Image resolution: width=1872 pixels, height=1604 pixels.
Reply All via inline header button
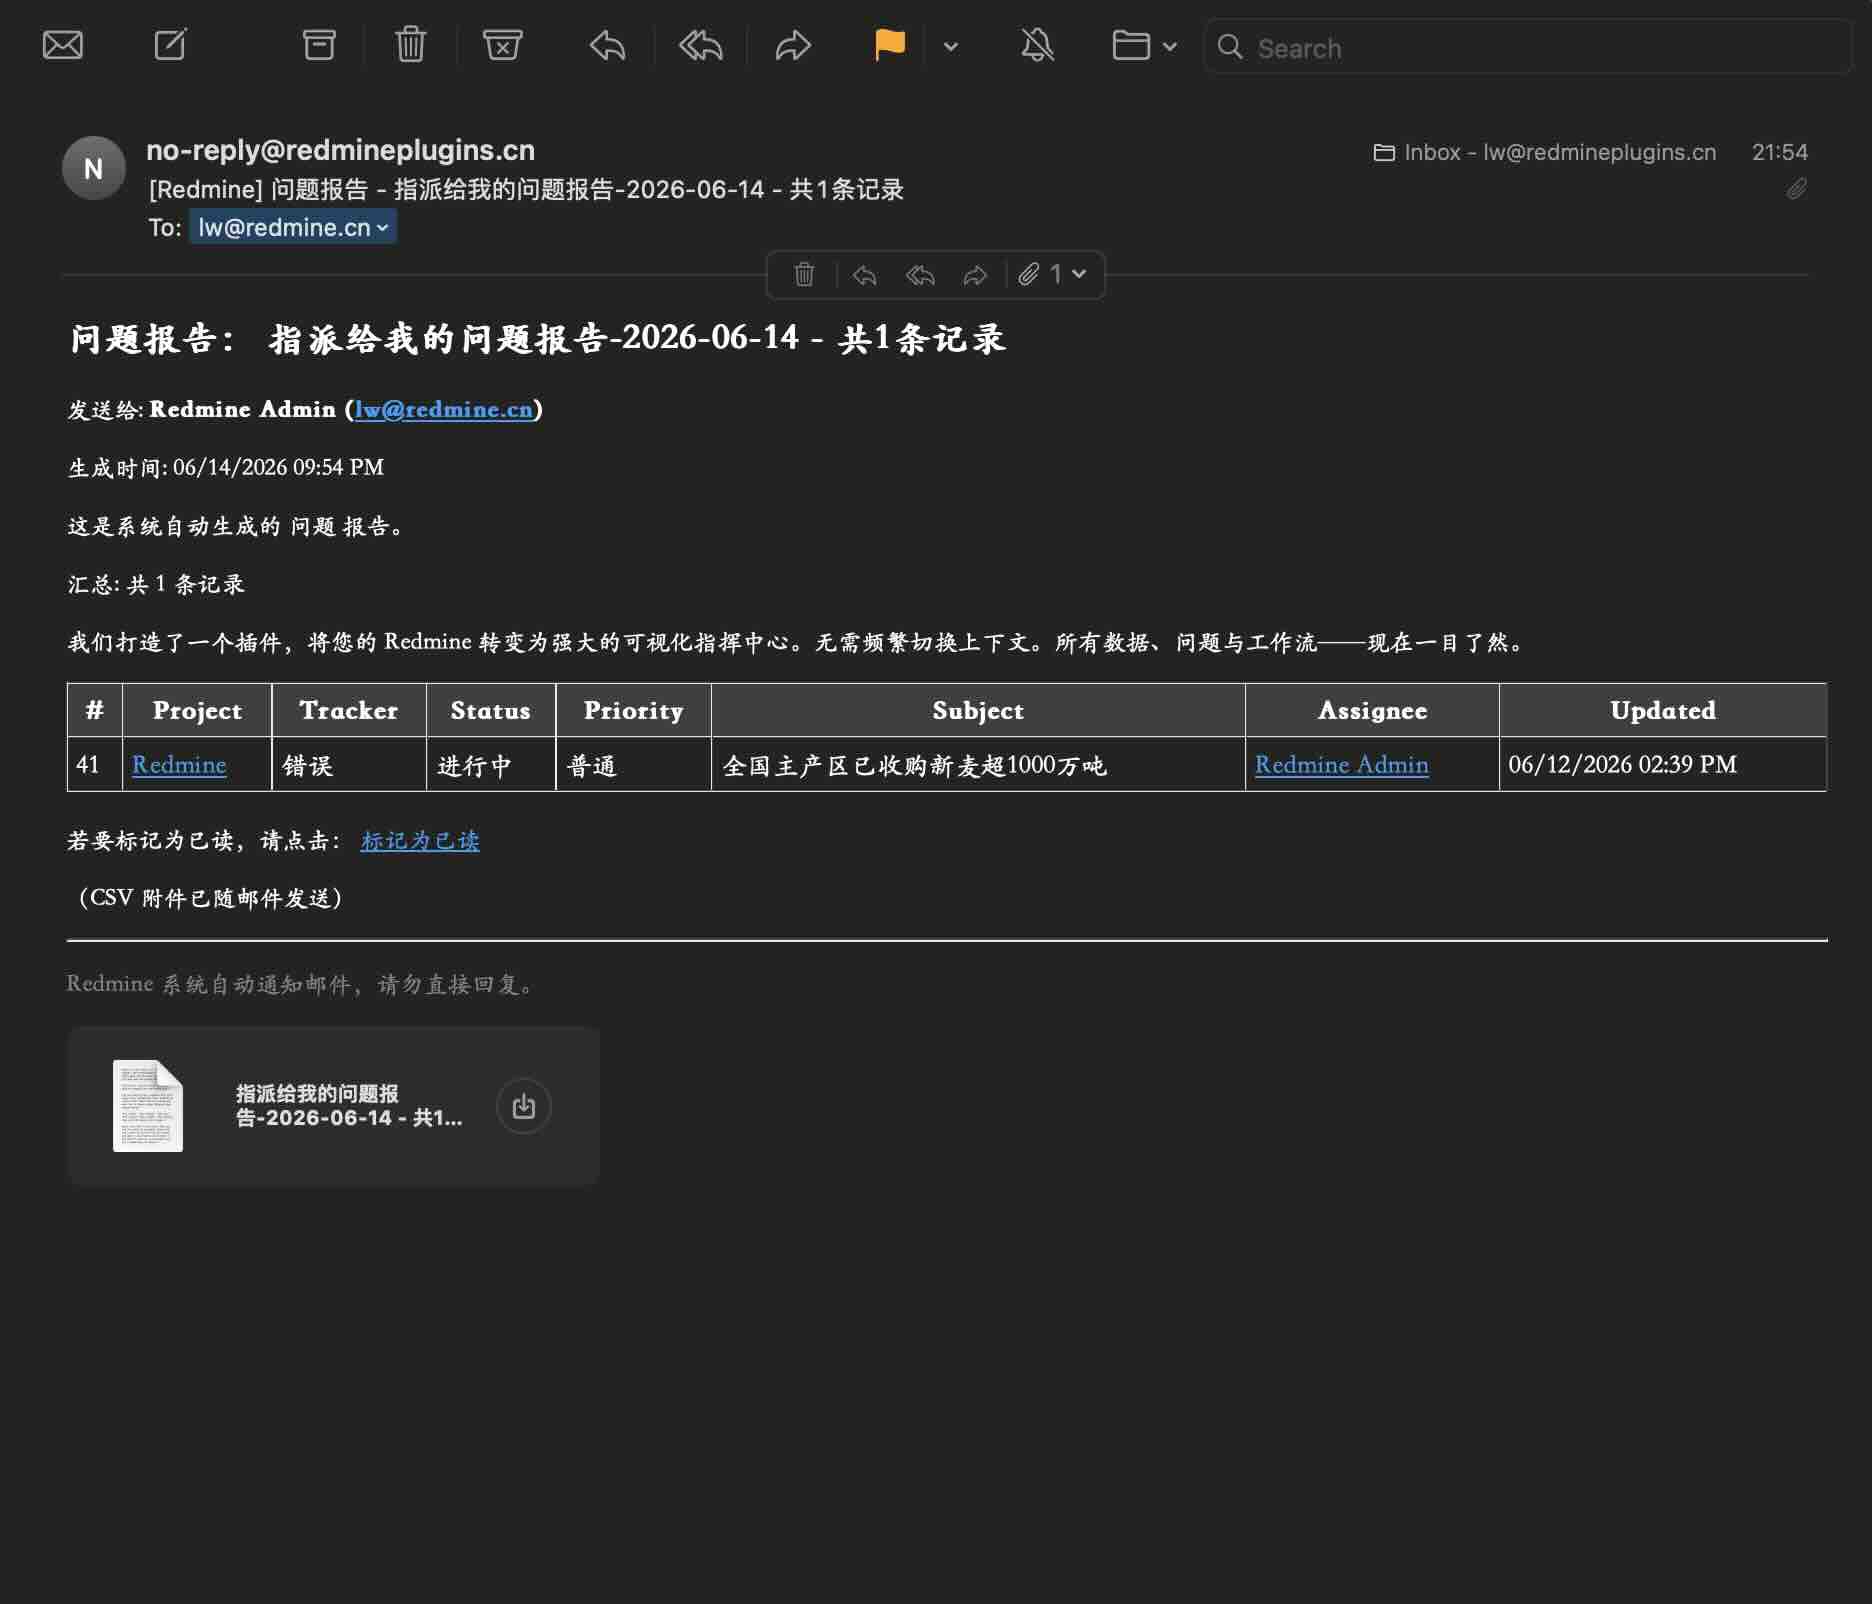920,275
